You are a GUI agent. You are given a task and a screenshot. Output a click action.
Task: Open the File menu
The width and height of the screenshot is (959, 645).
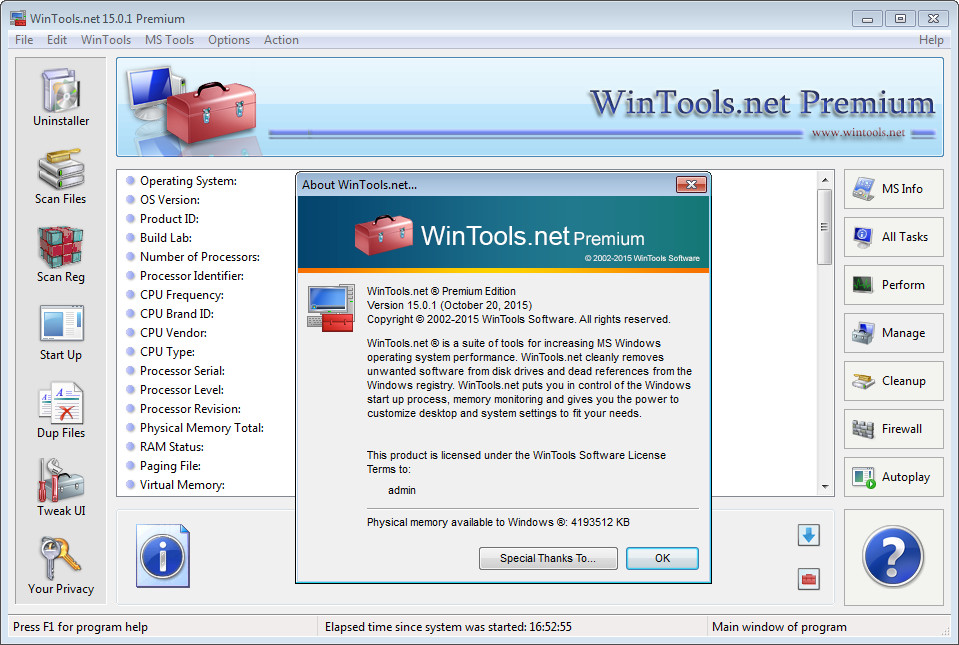[24, 40]
